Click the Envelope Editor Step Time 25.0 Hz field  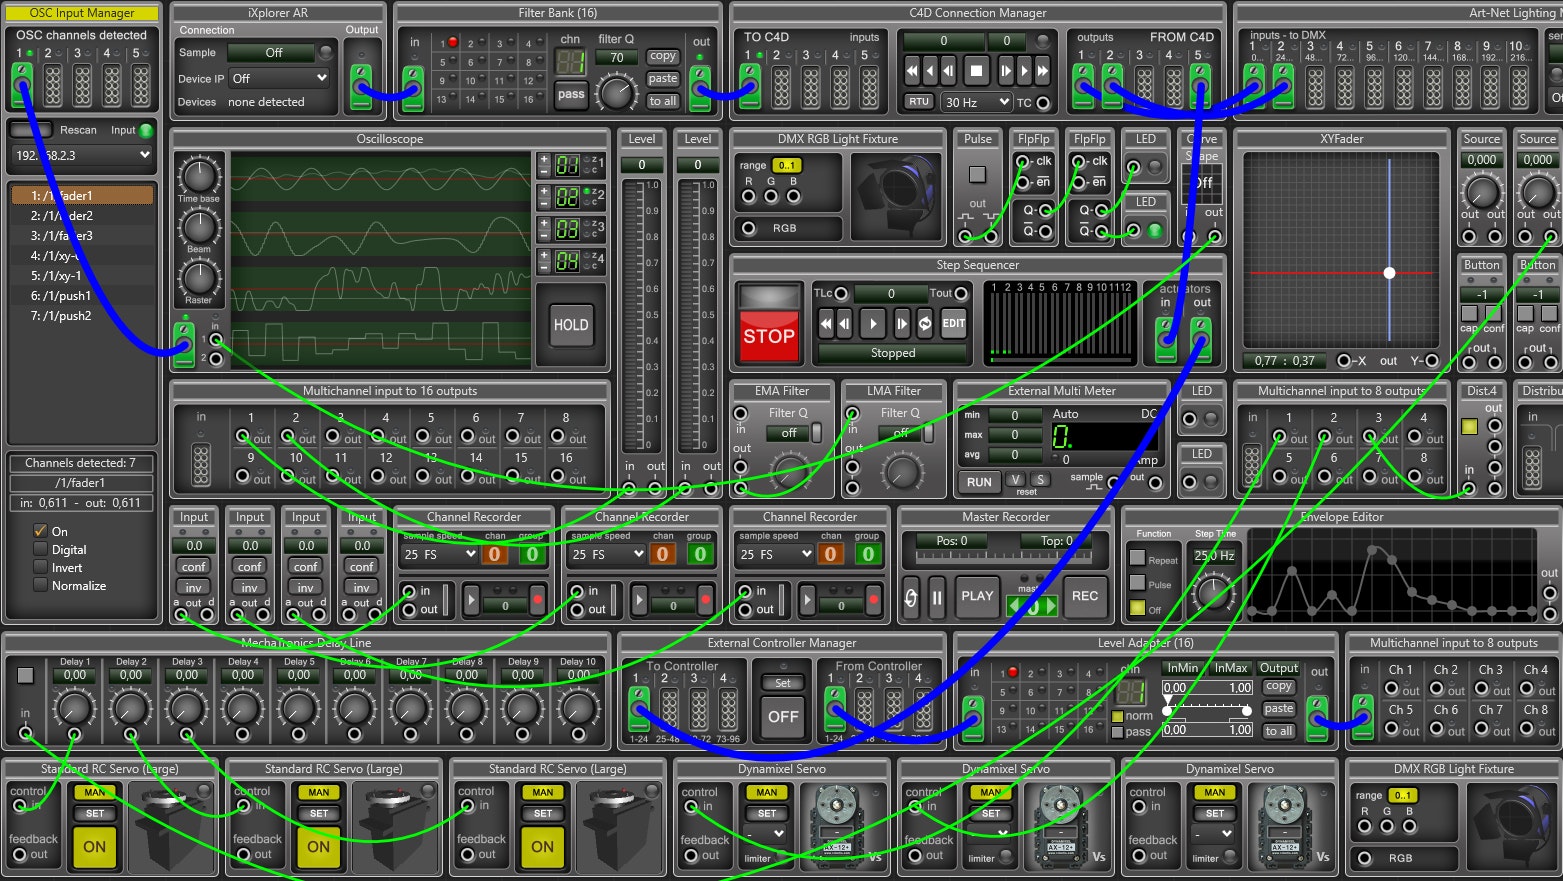coord(1213,555)
